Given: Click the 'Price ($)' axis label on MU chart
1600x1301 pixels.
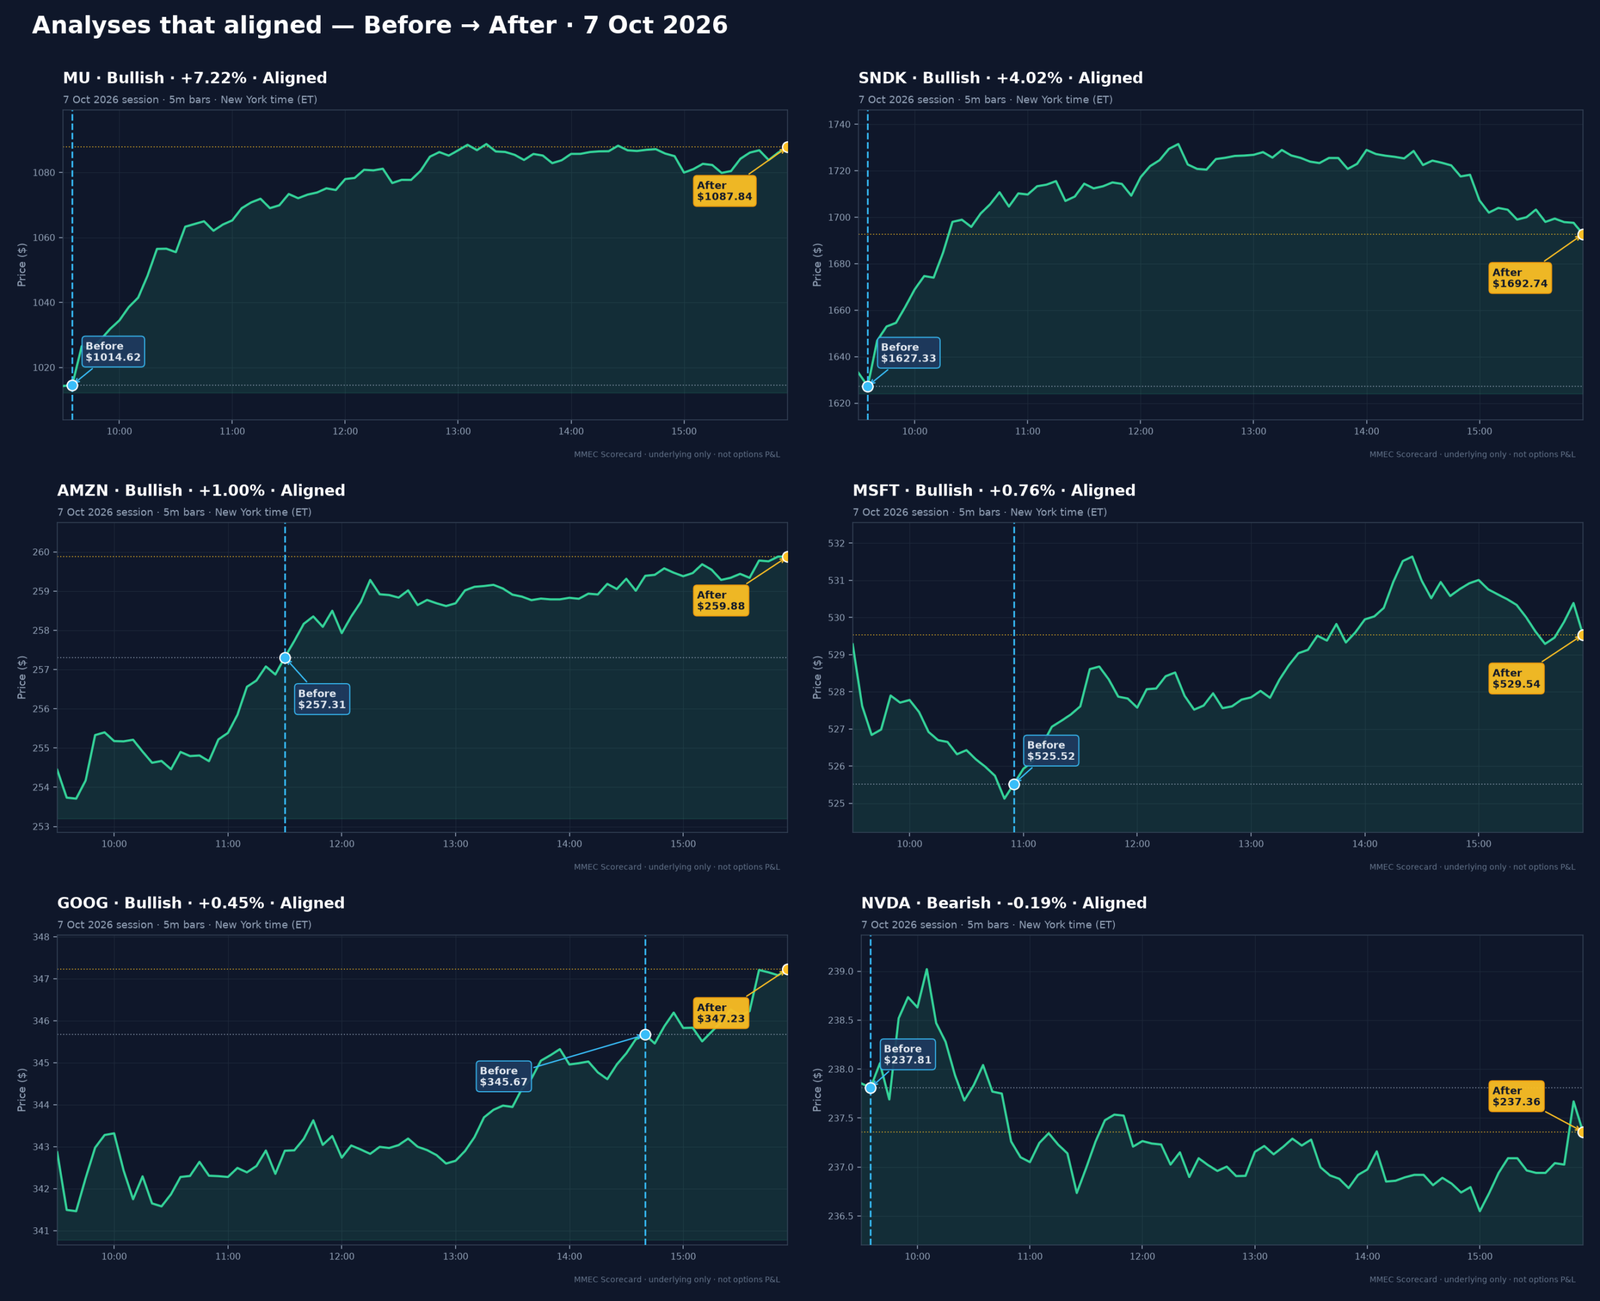Looking at the screenshot, I should [22, 265].
